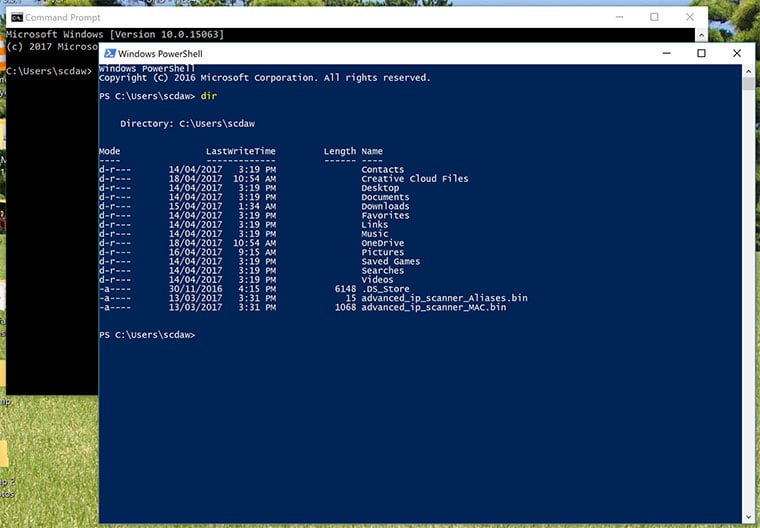Click the 'Videos' folder name

click(377, 280)
